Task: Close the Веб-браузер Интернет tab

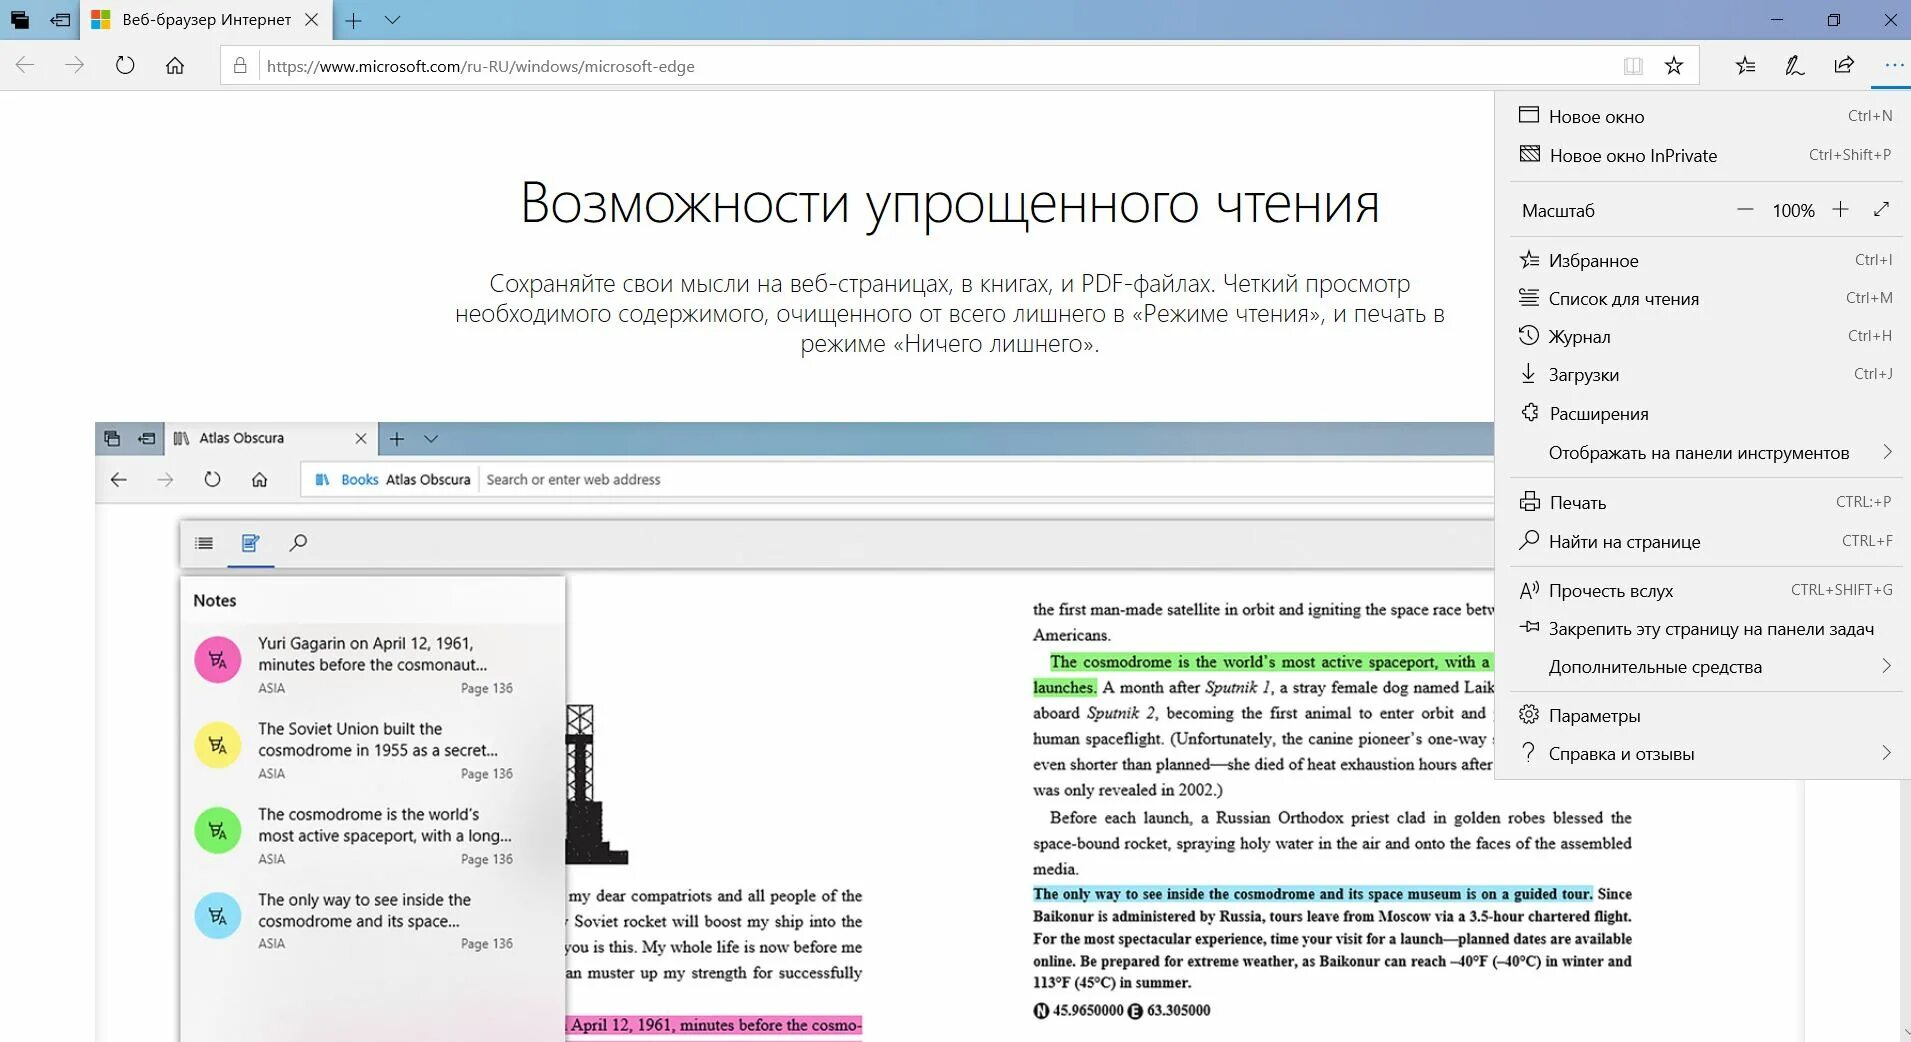Action: pyautogui.click(x=311, y=20)
